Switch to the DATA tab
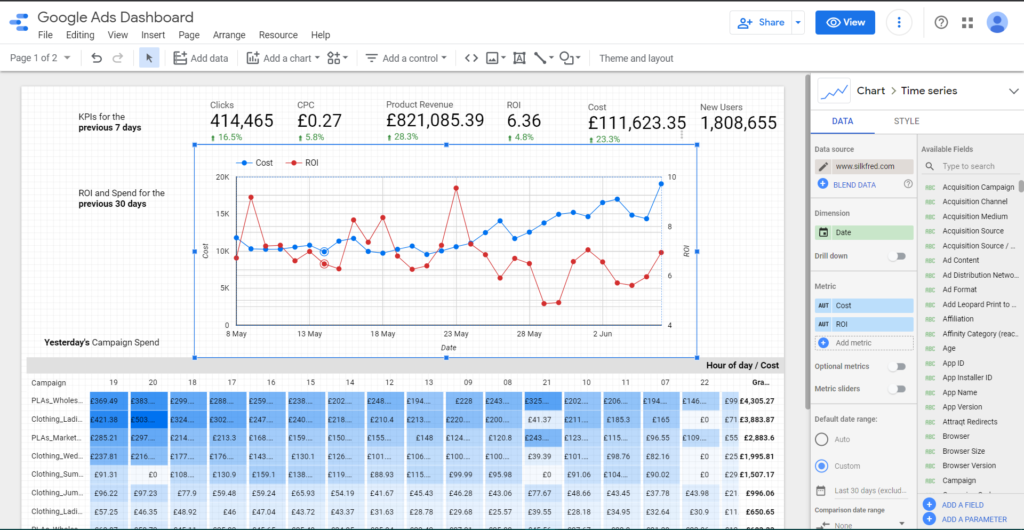The width and height of the screenshot is (1024, 530). click(841, 121)
